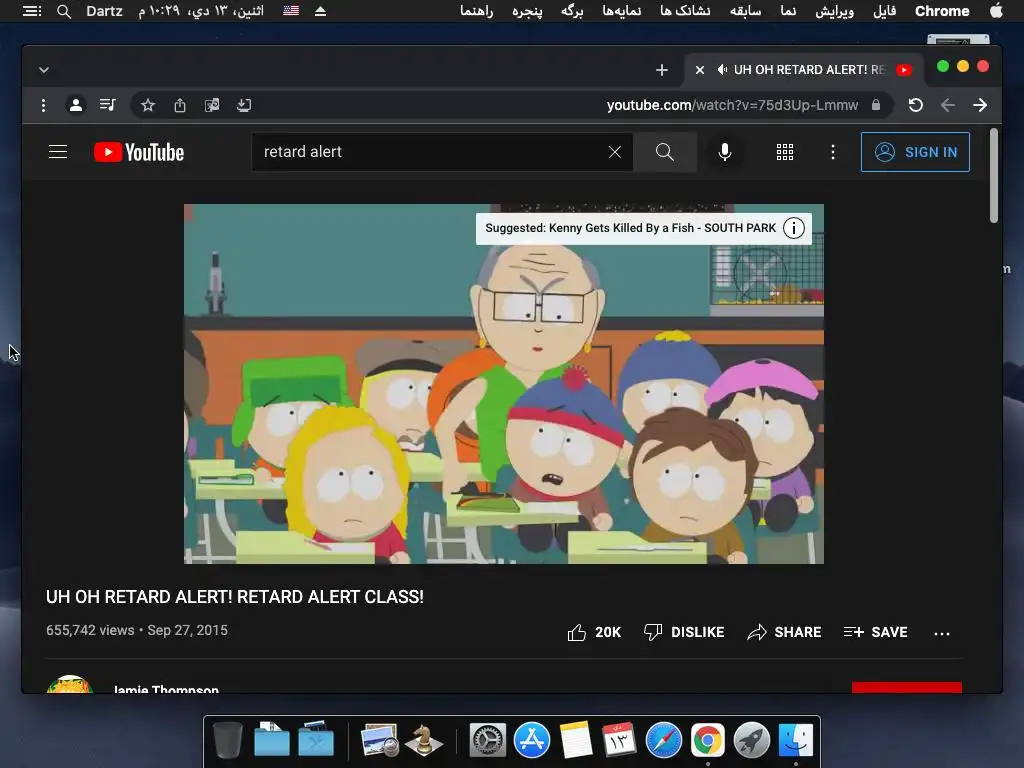
Task: Open the Dartz user menu
Action: (x=104, y=11)
